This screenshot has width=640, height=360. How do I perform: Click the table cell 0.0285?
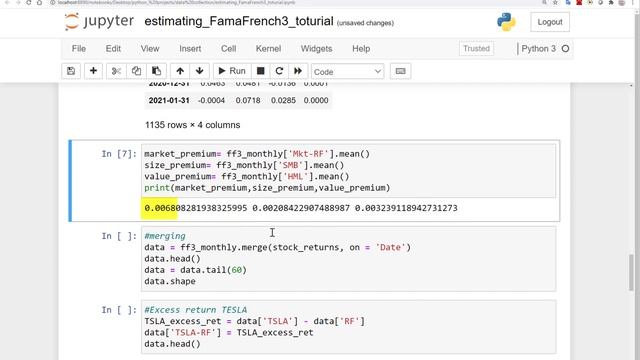click(283, 100)
